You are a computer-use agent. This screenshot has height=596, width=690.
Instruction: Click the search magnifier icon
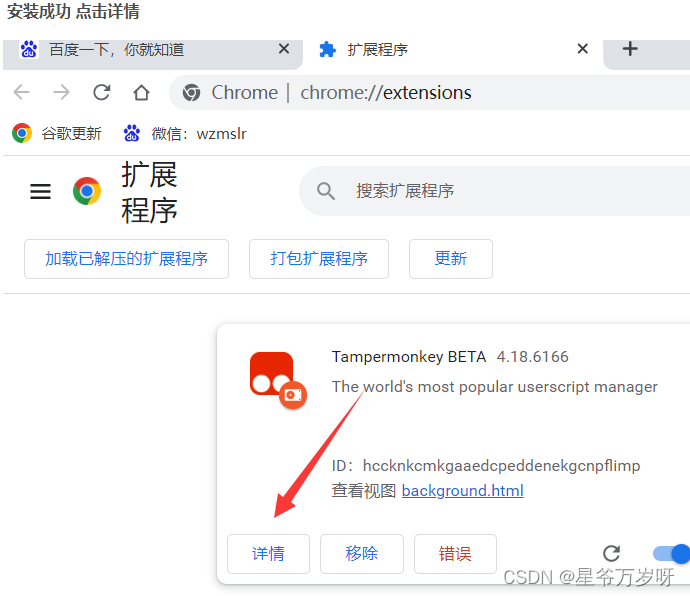click(326, 191)
